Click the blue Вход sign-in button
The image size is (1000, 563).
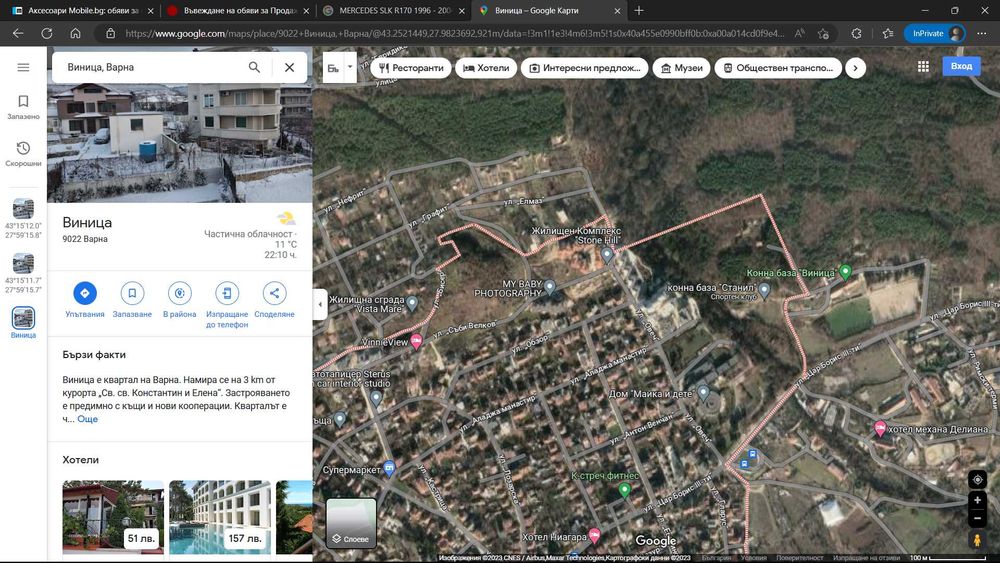(x=961, y=66)
